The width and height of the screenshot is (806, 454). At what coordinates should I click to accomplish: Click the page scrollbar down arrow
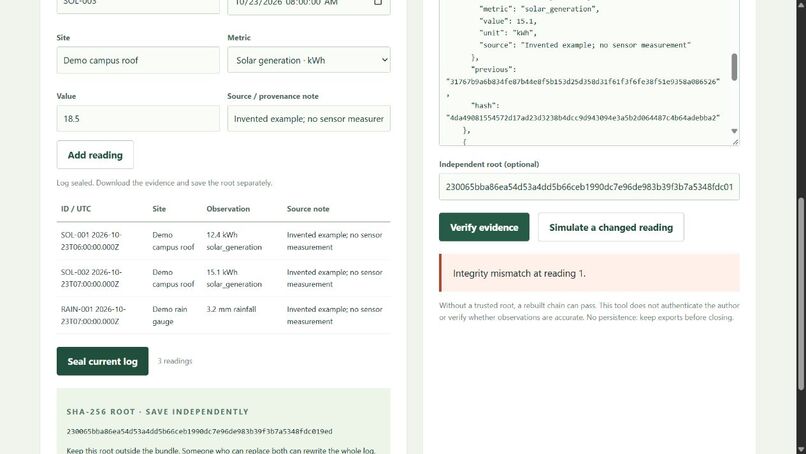(x=801, y=449)
